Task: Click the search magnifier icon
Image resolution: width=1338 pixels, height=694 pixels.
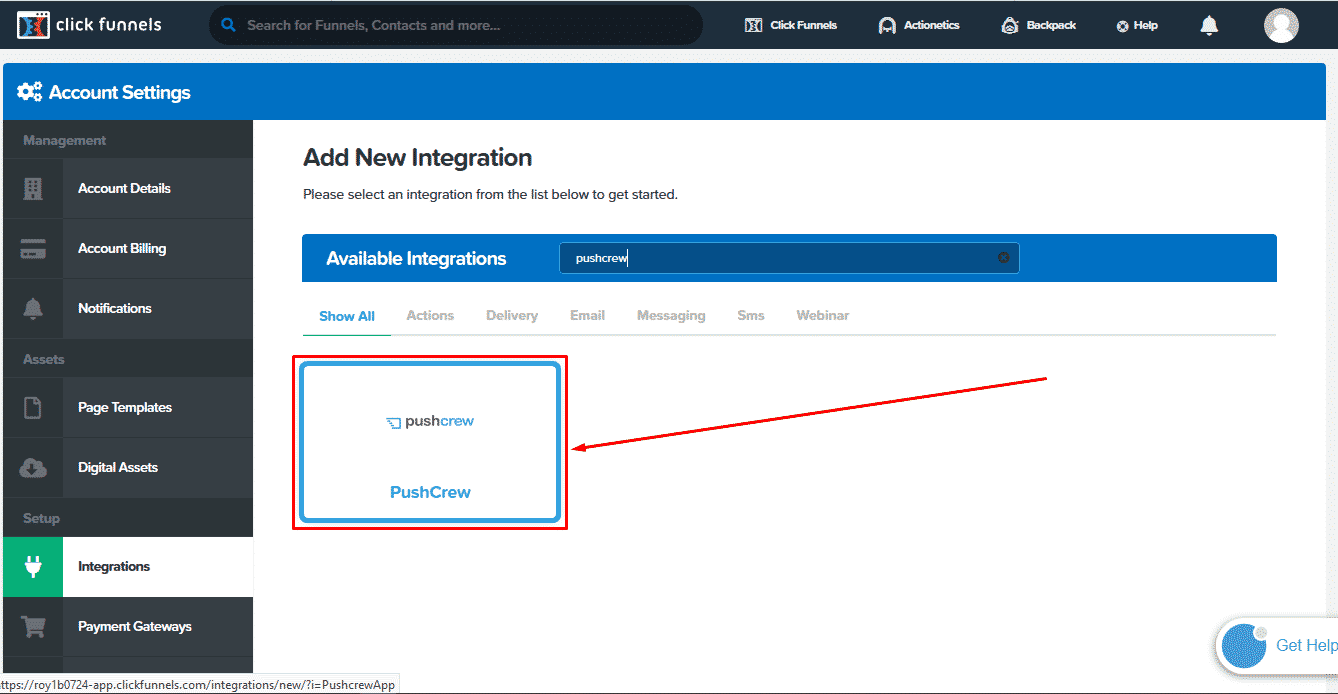Action: coord(228,25)
